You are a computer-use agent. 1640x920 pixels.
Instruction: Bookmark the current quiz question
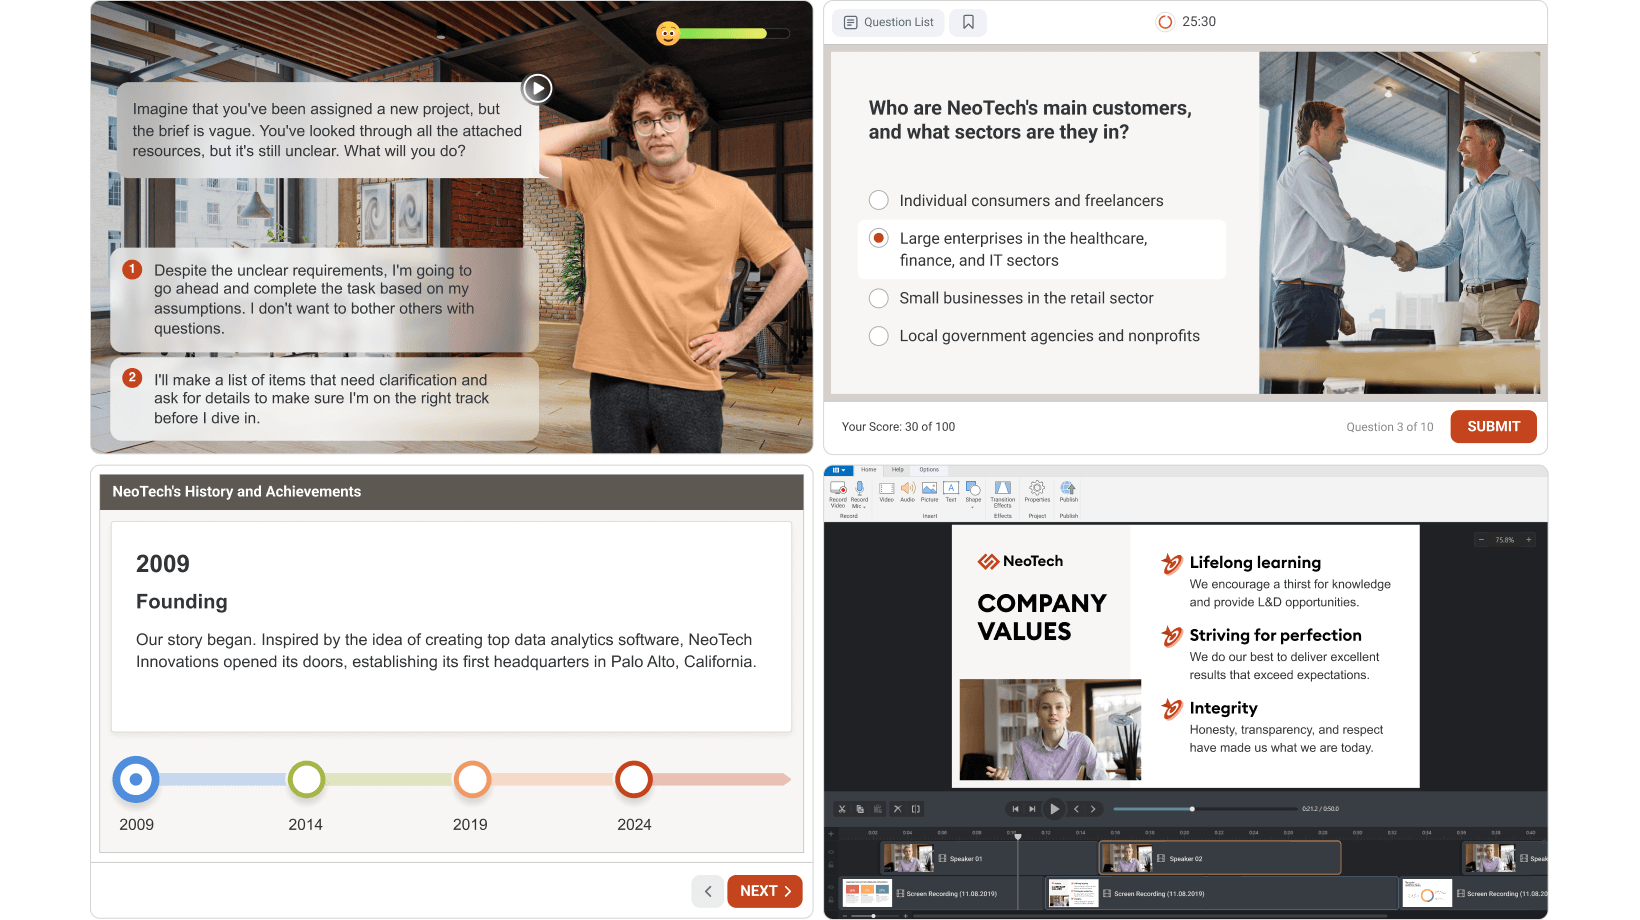(968, 22)
